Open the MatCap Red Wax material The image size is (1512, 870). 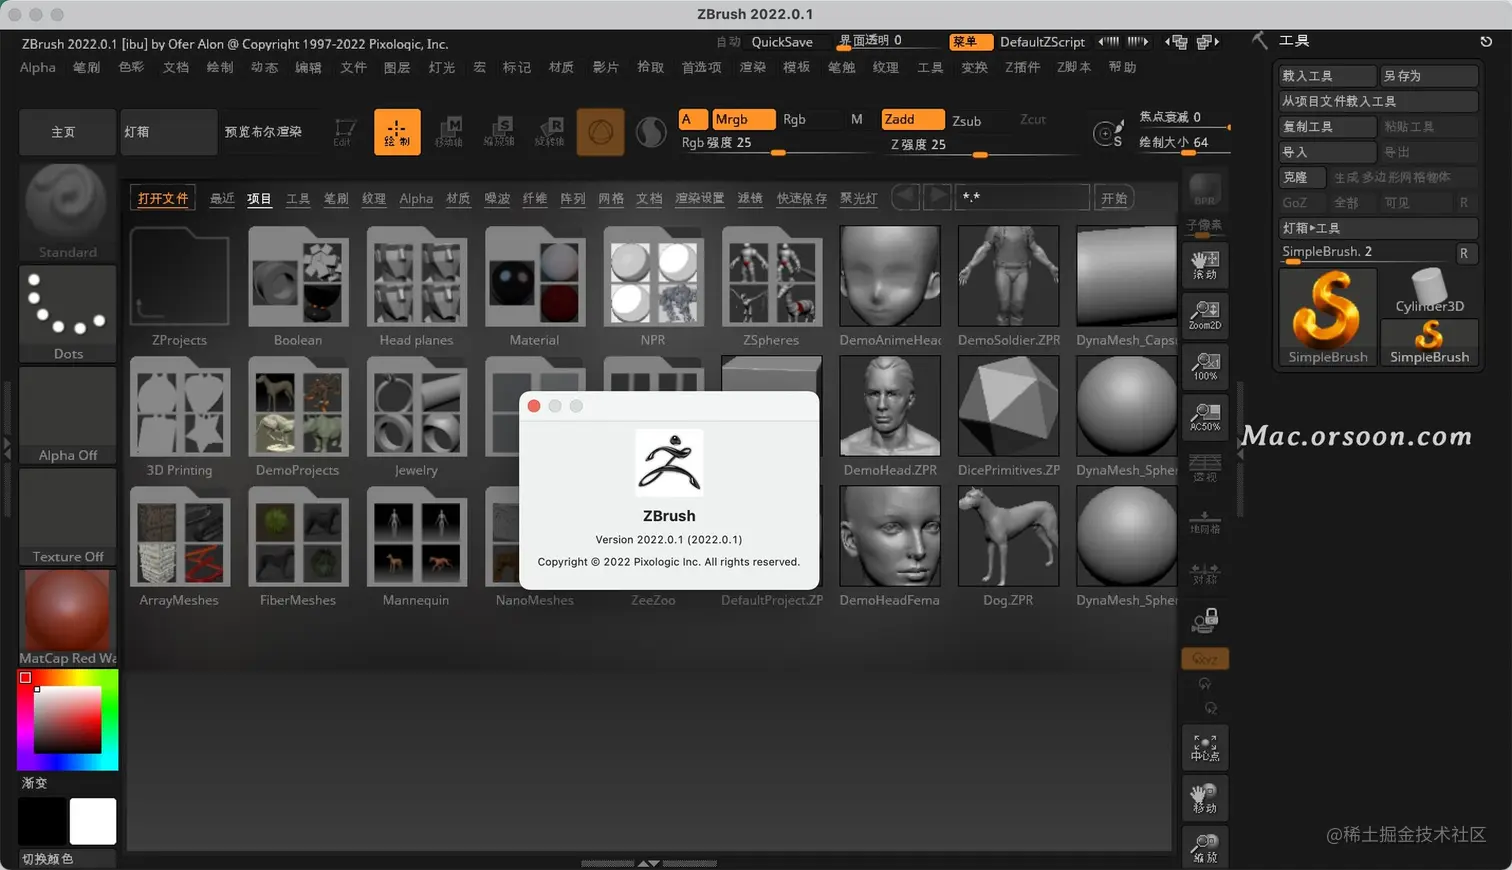[x=68, y=618]
